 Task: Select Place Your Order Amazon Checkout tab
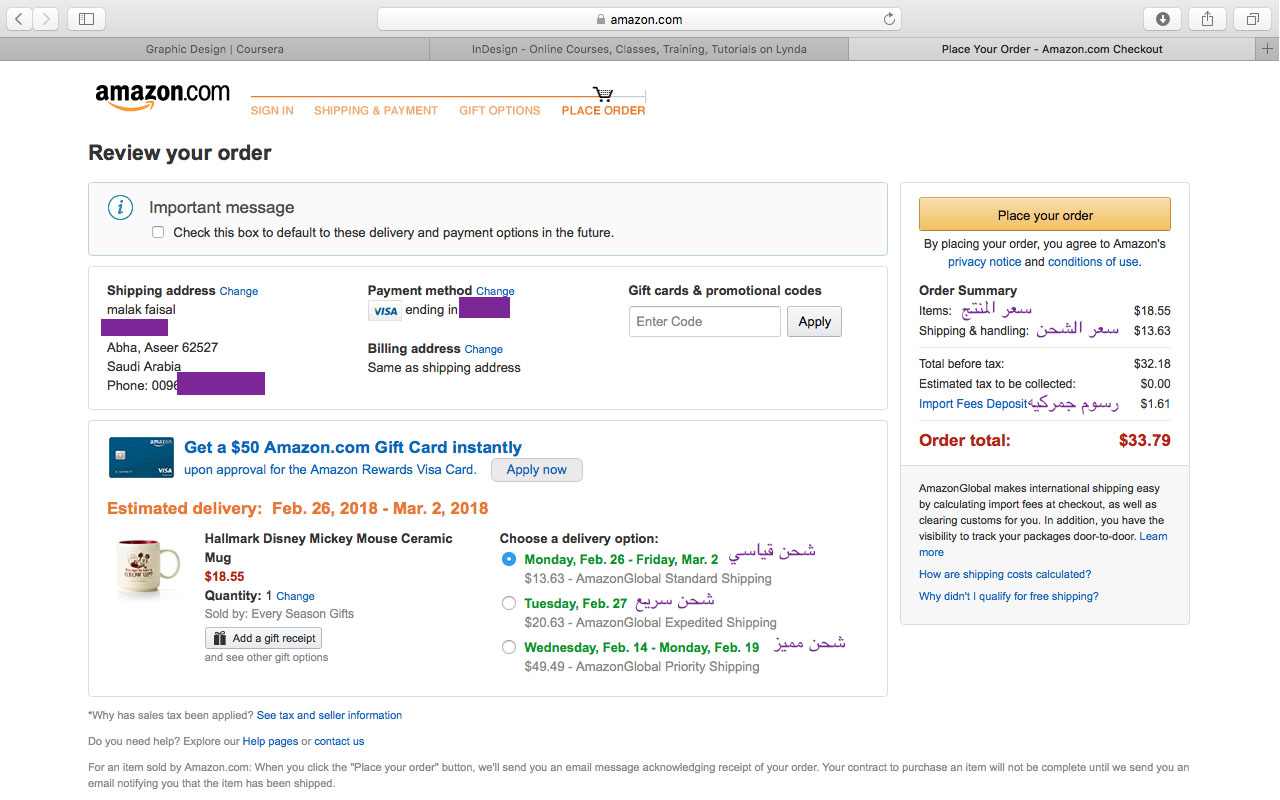1052,48
